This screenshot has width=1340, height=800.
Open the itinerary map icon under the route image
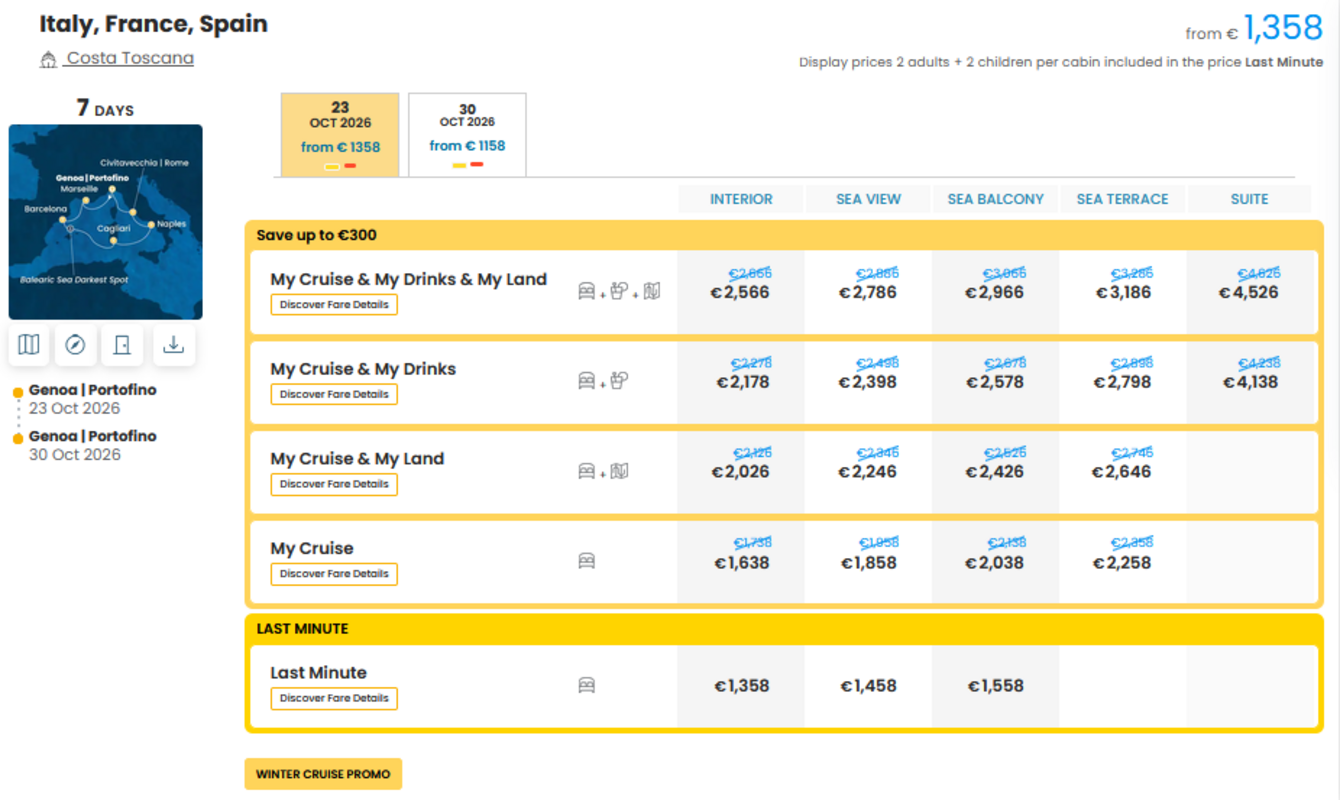(29, 345)
